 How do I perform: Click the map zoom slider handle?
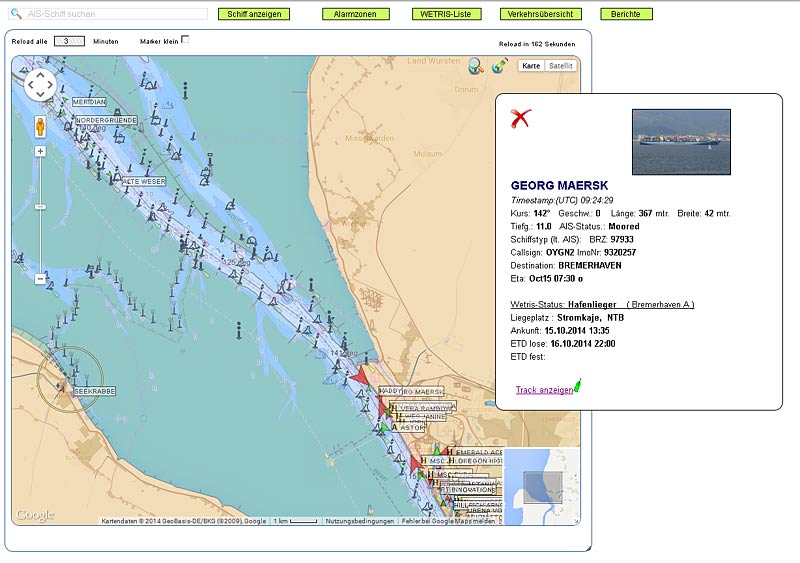[x=40, y=207]
